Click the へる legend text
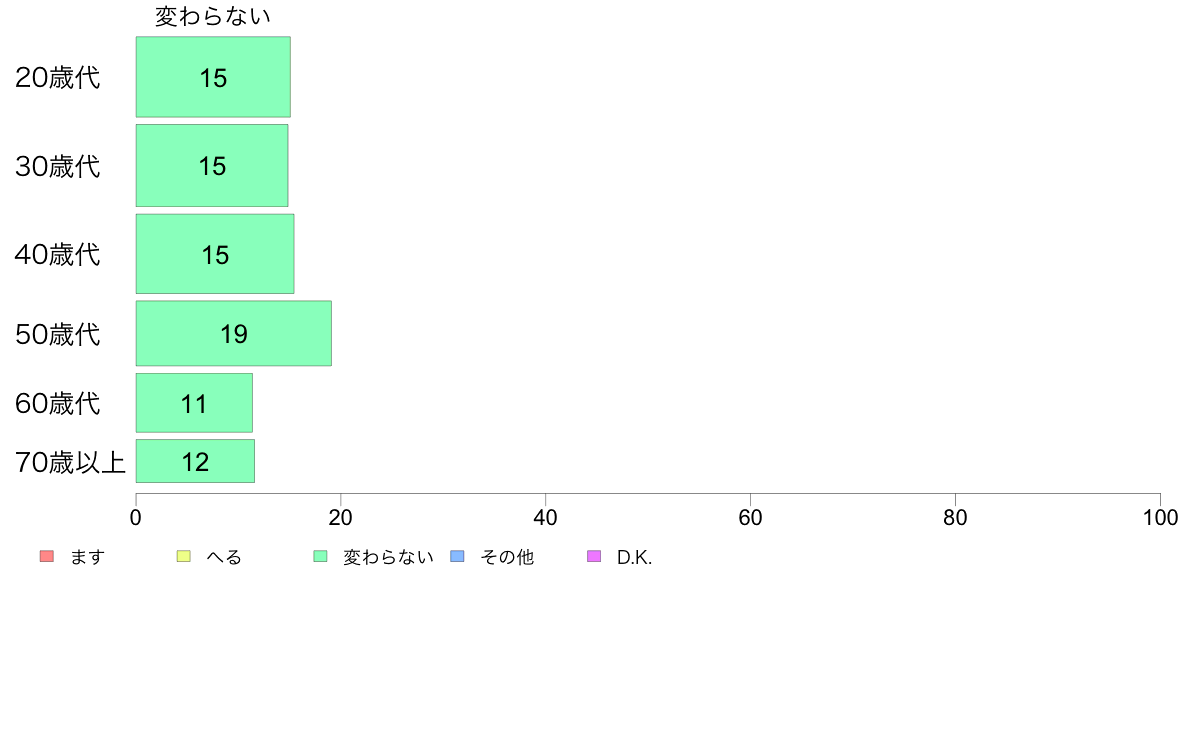Image resolution: width=1188 pixels, height=736 pixels. pos(224,557)
